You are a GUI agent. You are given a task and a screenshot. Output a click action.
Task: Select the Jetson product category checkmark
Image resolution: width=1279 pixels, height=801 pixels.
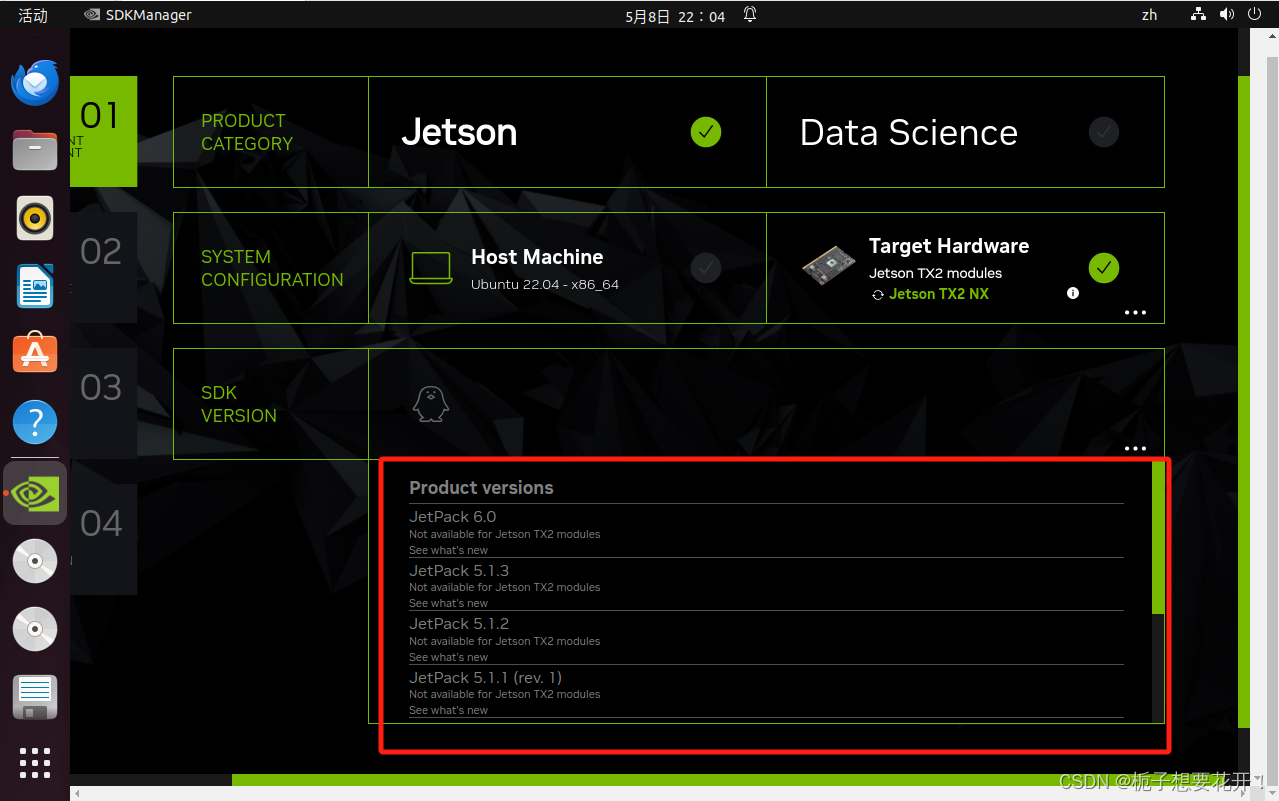tap(706, 132)
